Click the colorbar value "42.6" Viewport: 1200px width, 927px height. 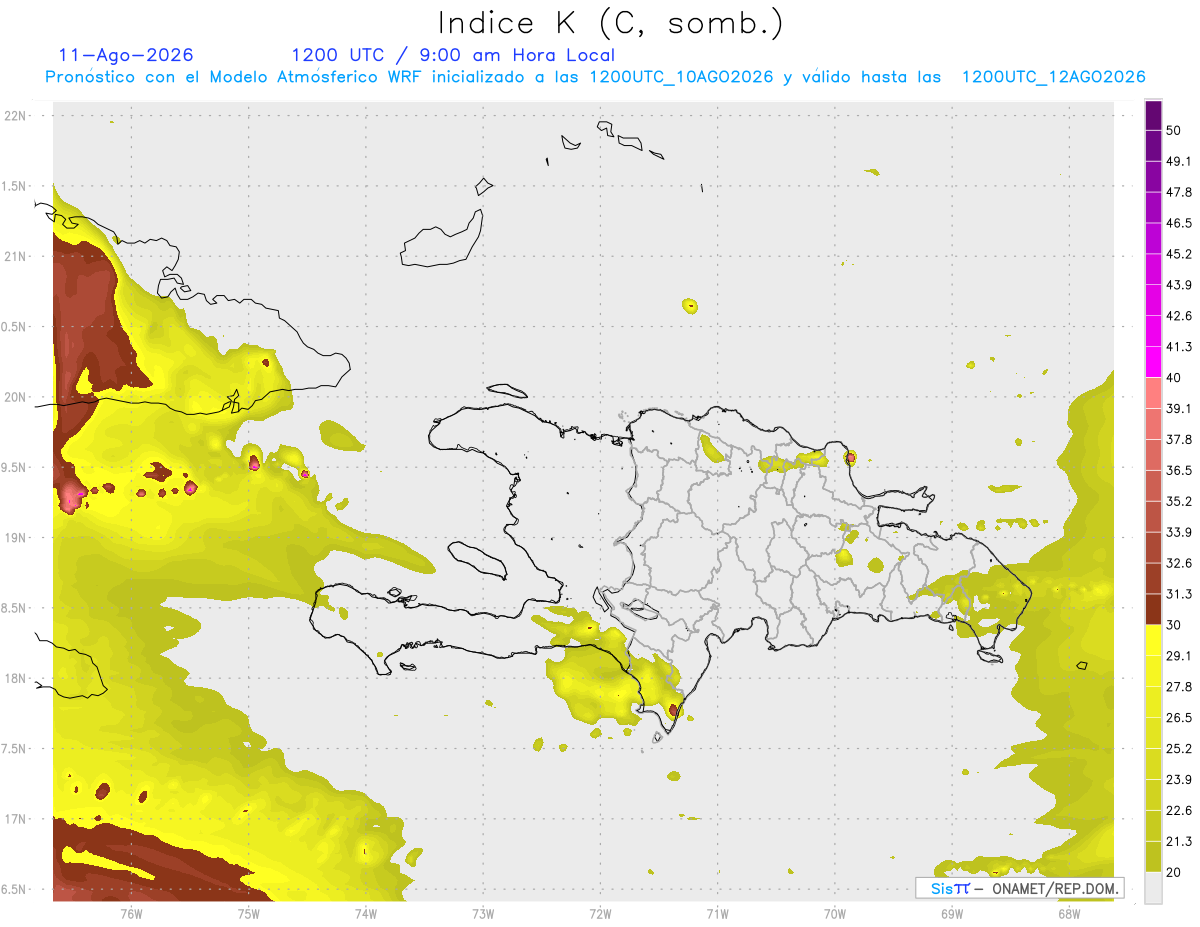pos(1179,316)
